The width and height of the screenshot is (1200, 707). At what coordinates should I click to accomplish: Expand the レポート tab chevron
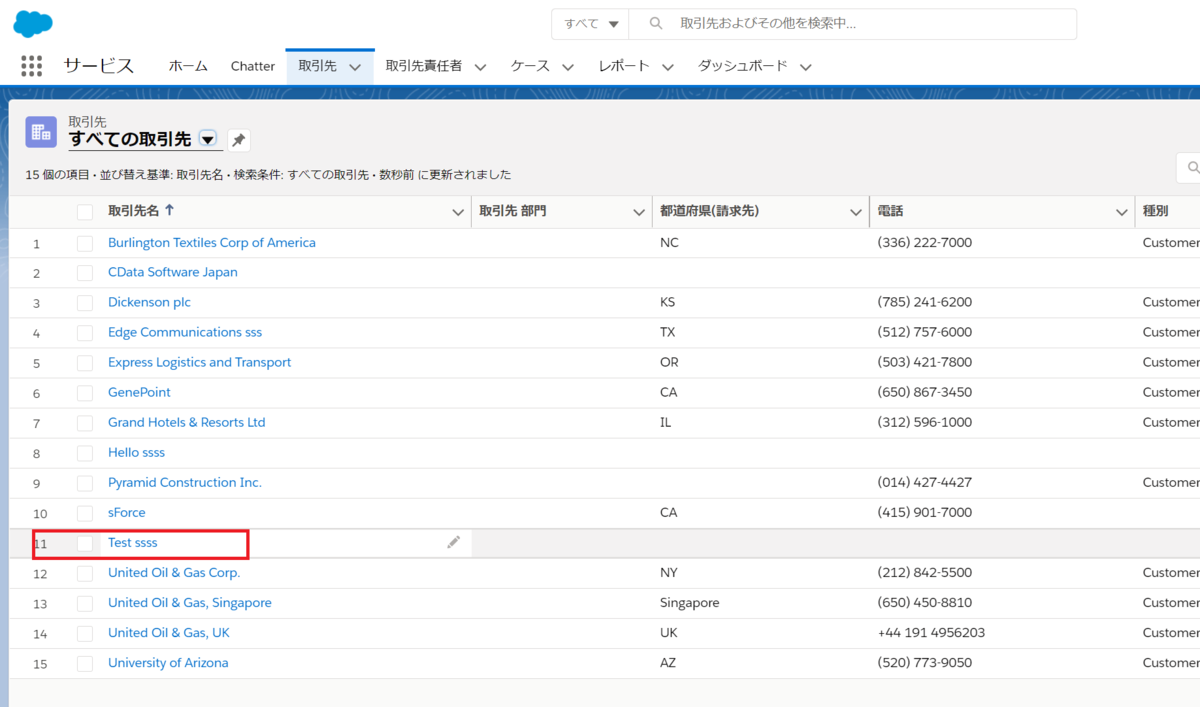(668, 67)
